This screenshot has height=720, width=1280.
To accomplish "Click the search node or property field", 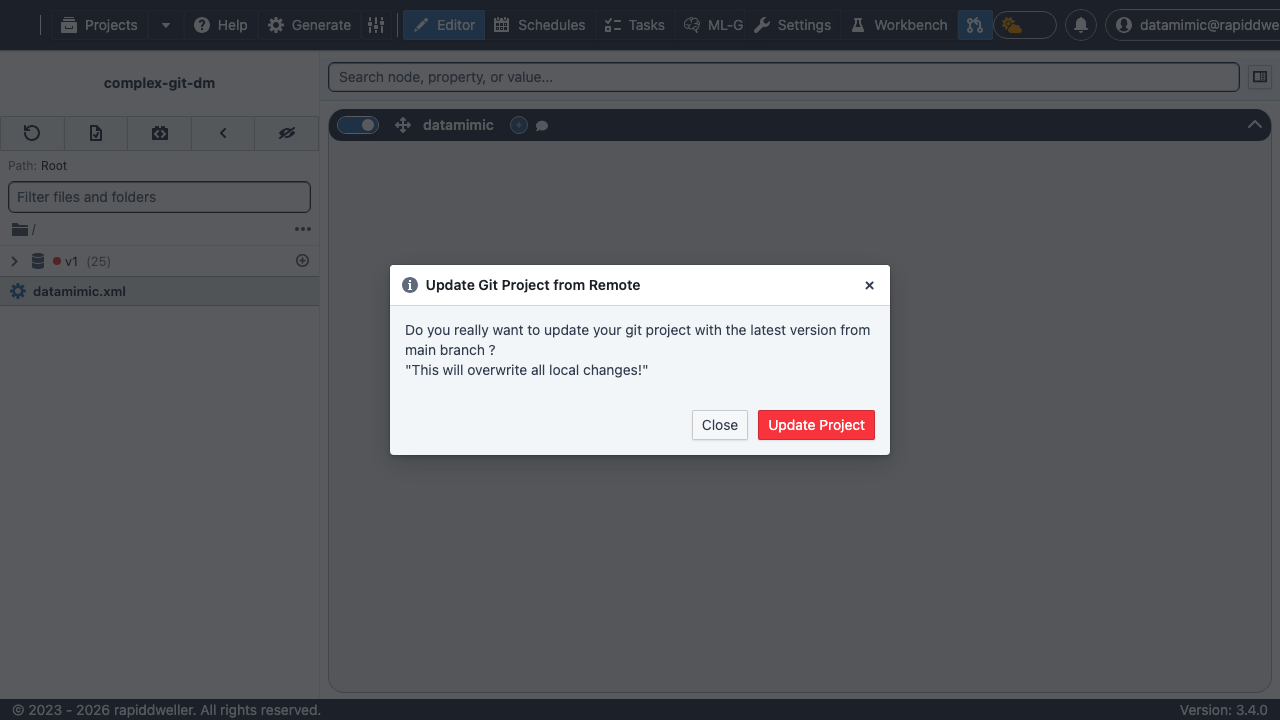I will coord(784,77).
